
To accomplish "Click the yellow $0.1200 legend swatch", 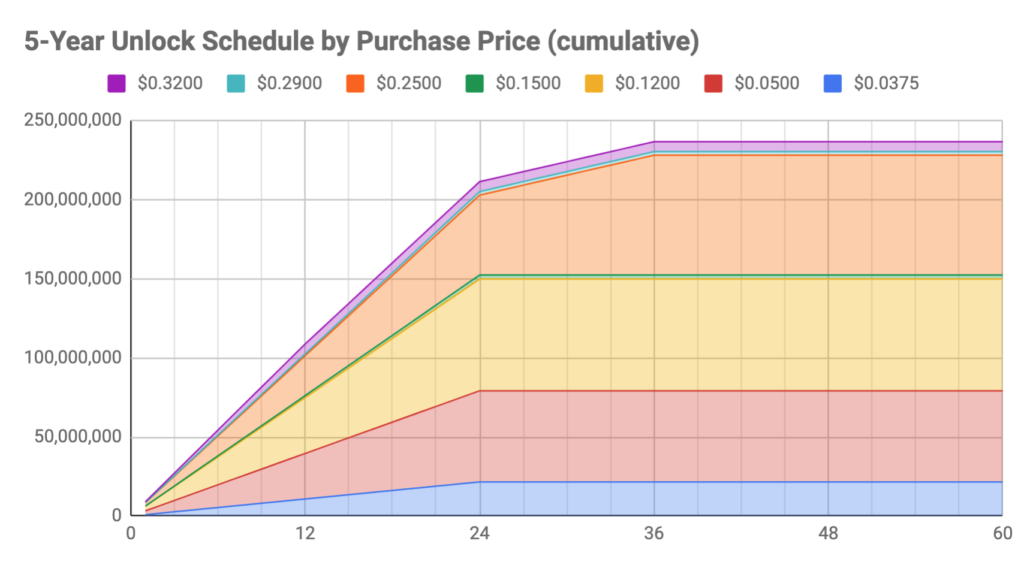I will click(x=594, y=84).
